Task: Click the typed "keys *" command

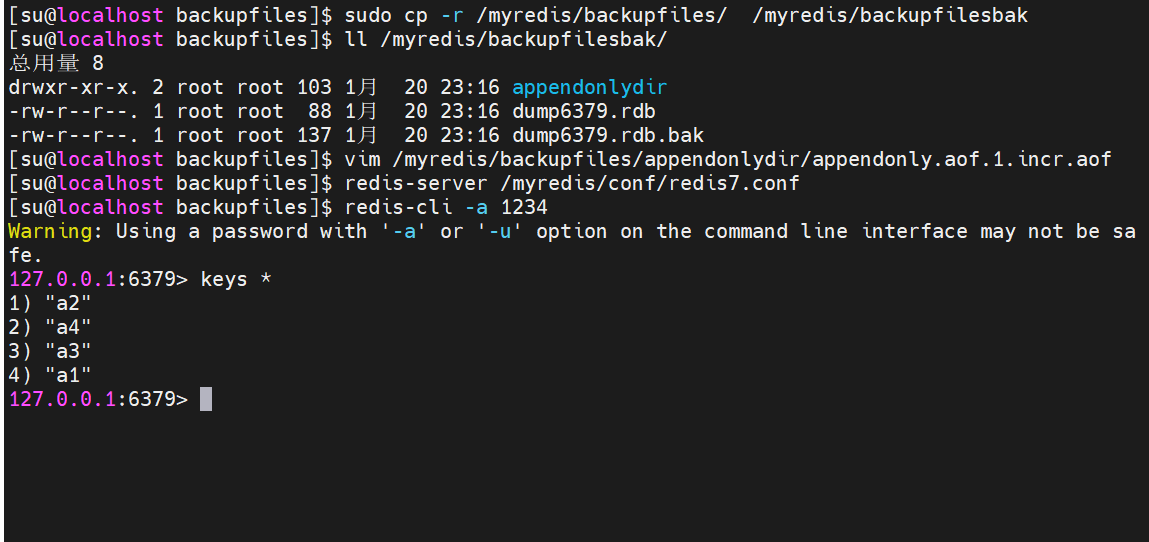Action: point(236,279)
